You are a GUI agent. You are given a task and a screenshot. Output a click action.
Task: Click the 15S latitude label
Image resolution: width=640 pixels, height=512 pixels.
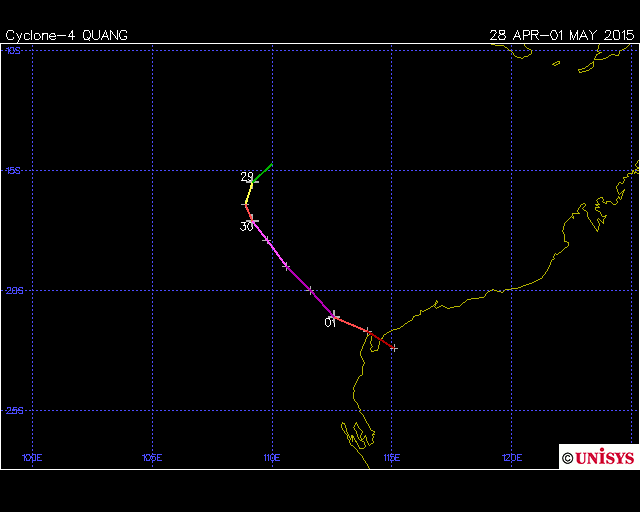click(13, 171)
